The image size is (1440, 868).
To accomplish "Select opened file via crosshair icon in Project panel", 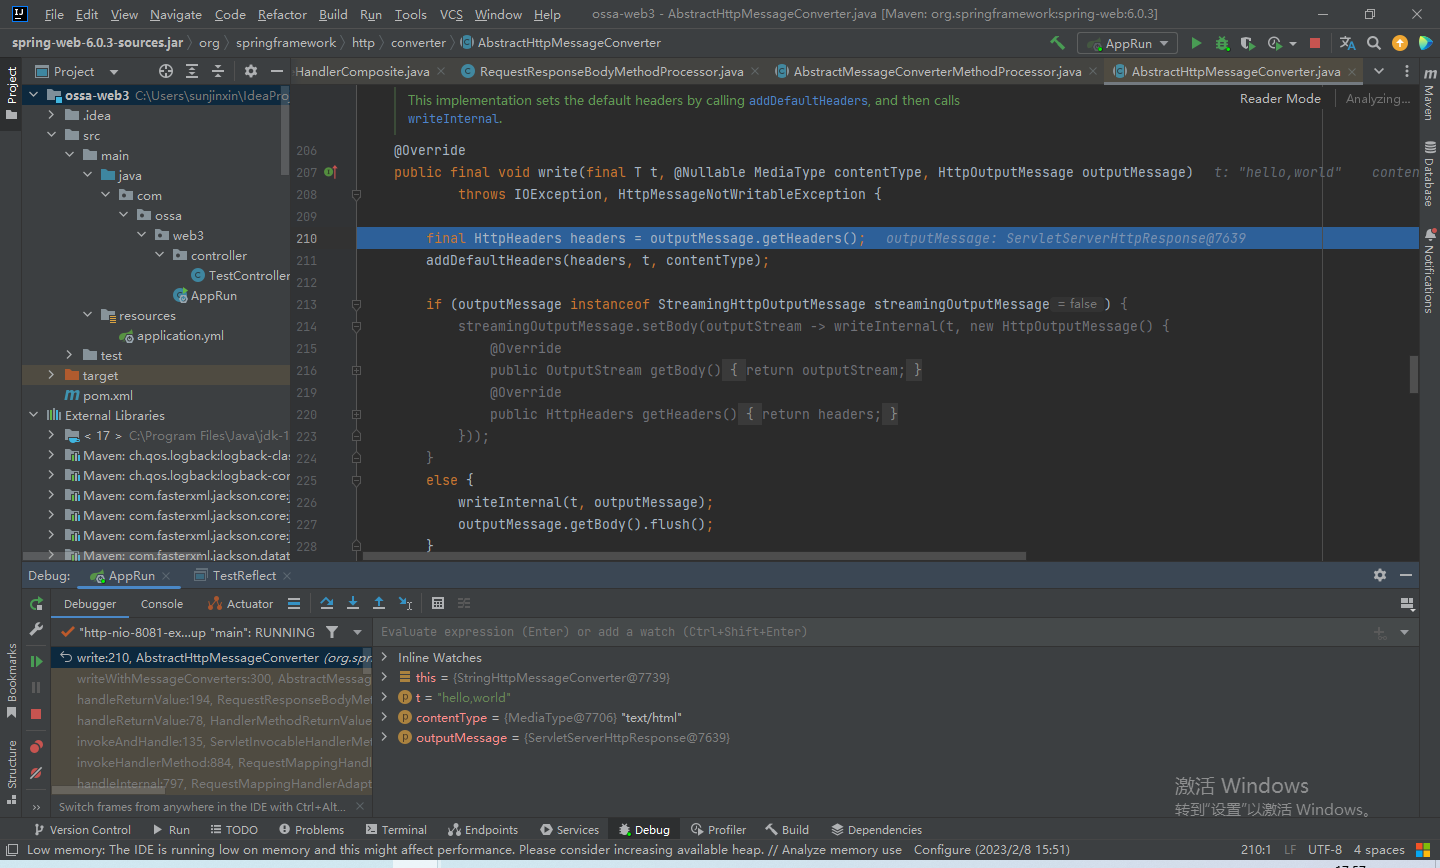I will (x=166, y=71).
